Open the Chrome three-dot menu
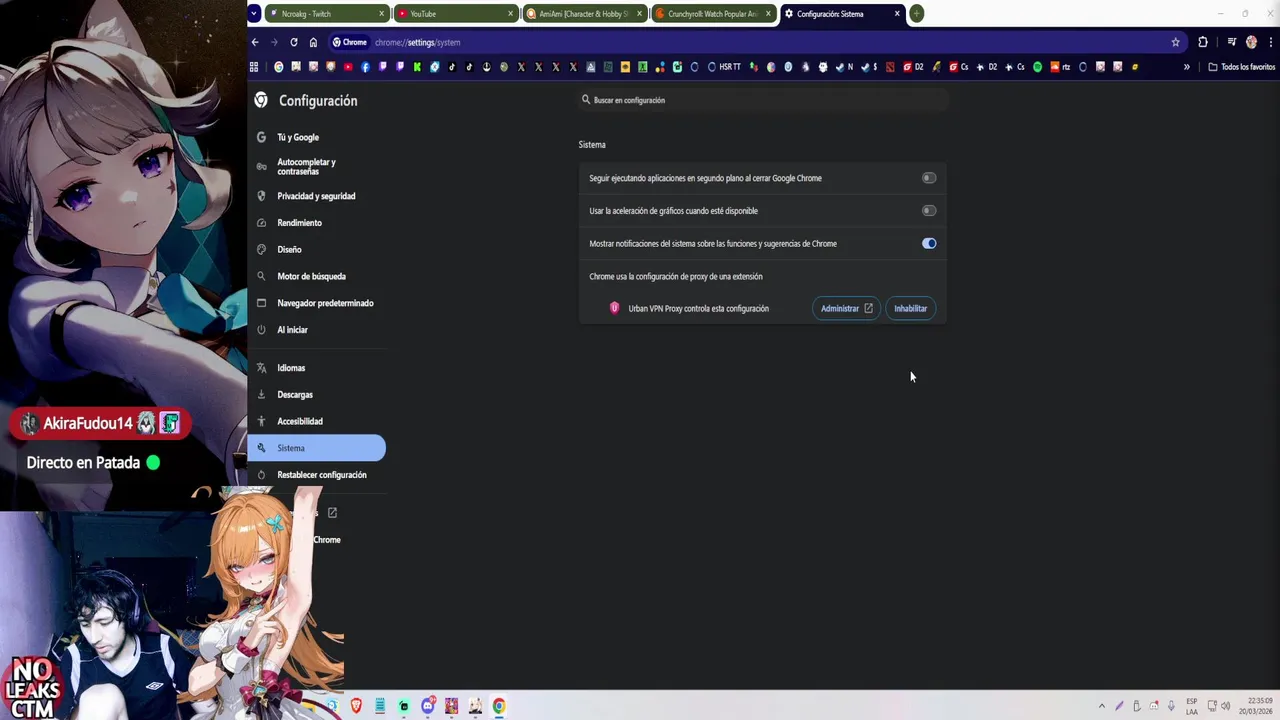The width and height of the screenshot is (1280, 720). (x=1270, y=42)
